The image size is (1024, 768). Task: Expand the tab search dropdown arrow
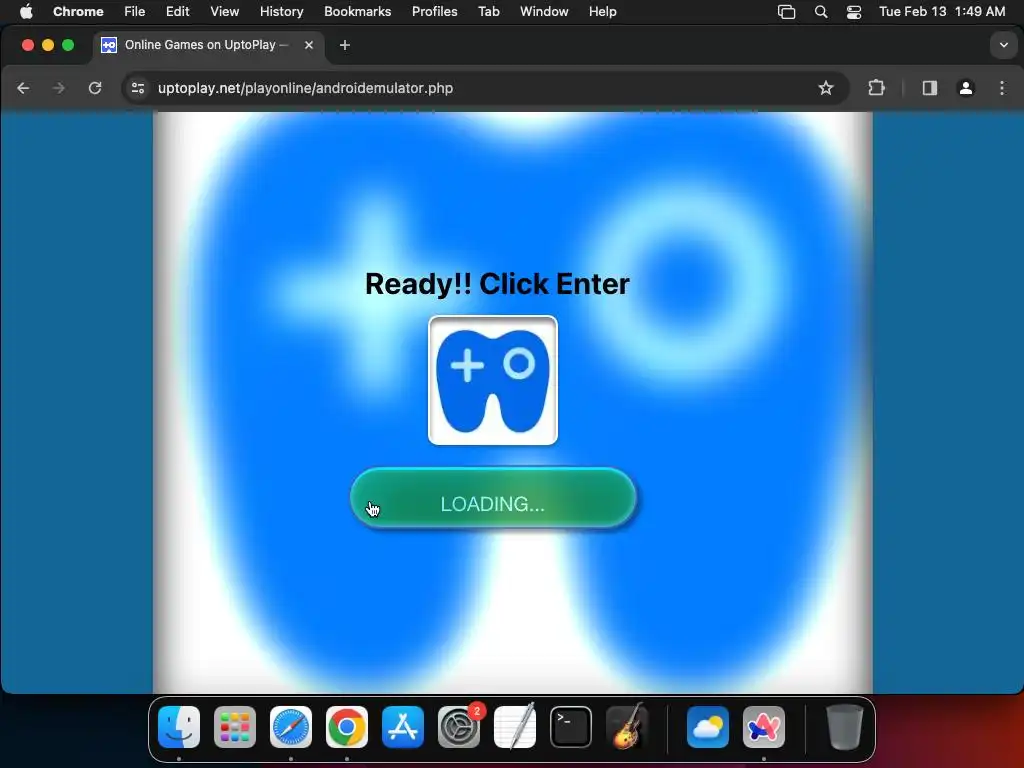point(1004,45)
